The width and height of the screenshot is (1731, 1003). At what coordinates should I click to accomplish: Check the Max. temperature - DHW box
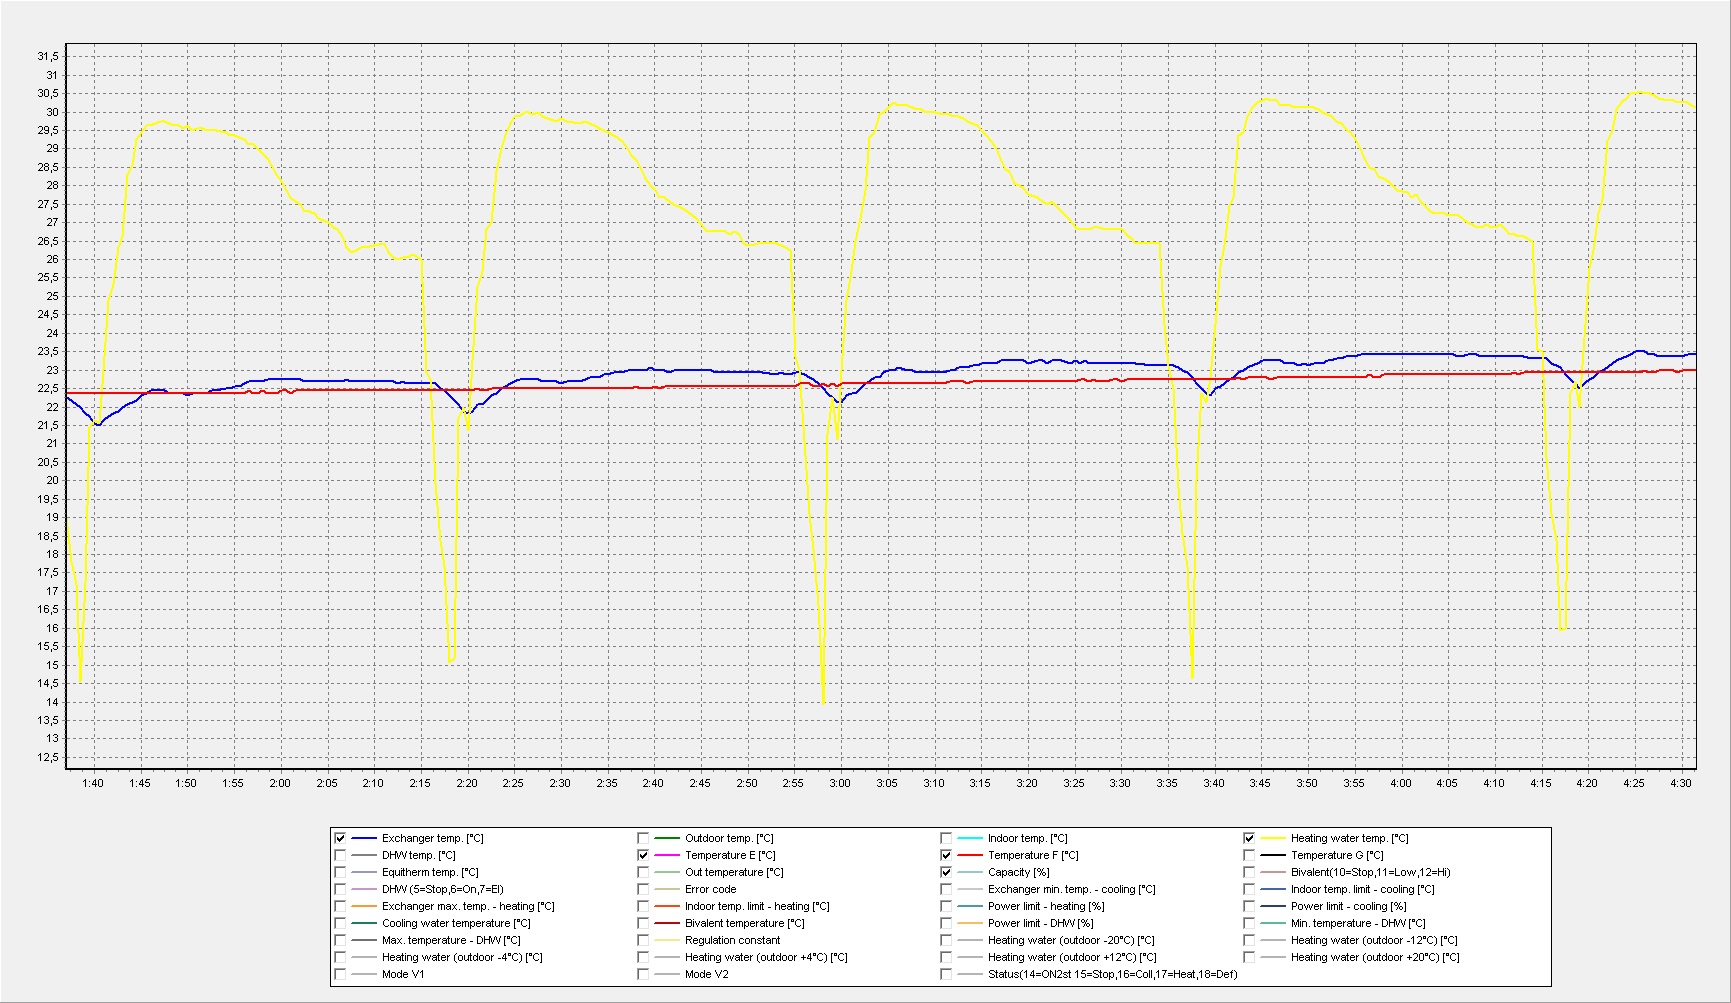pos(340,940)
